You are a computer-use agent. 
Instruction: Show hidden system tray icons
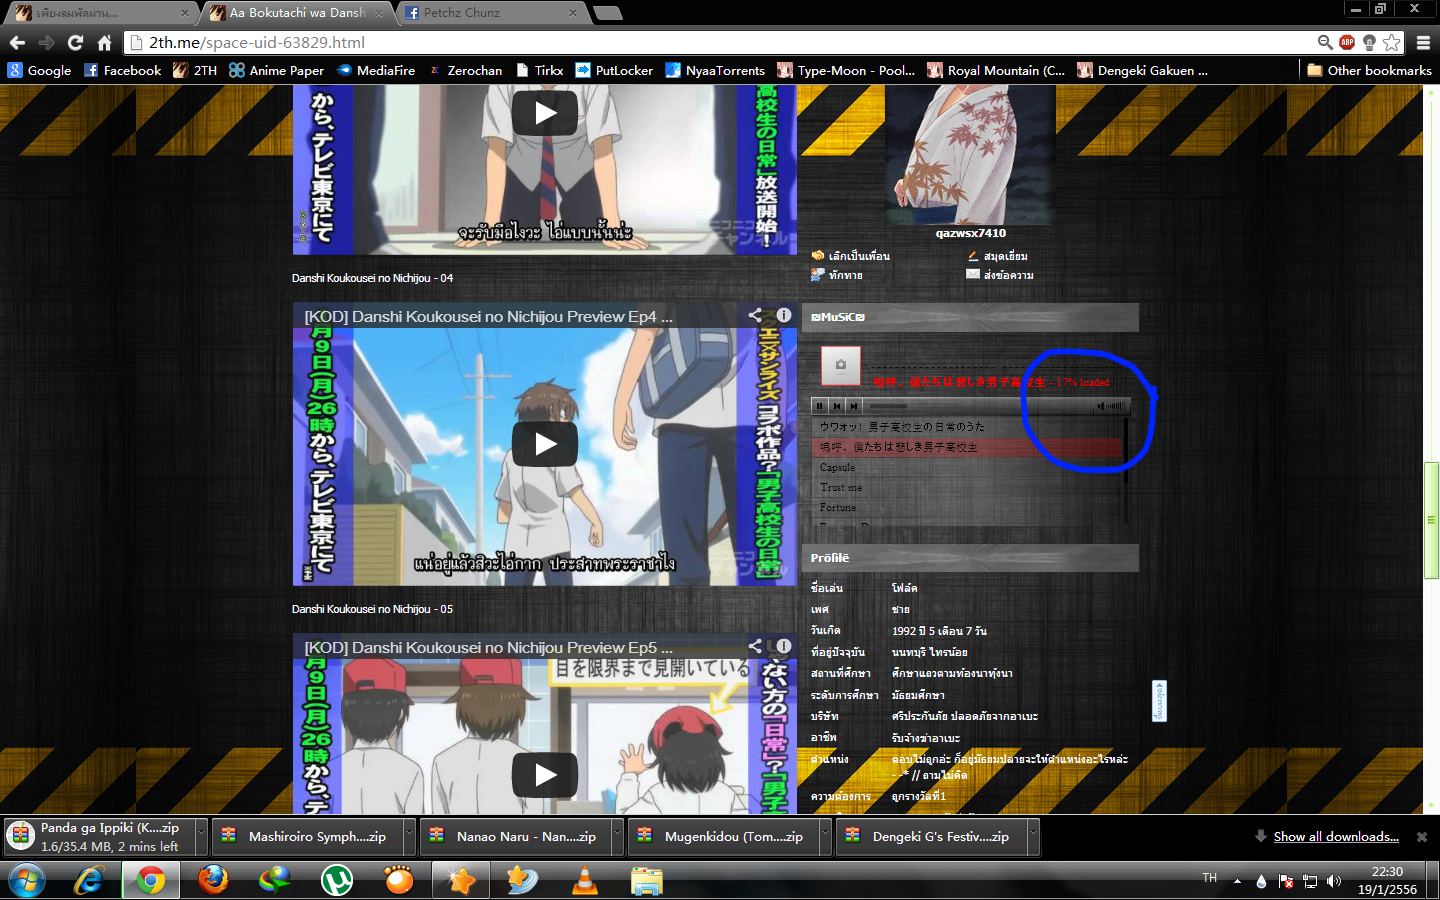tap(1237, 881)
